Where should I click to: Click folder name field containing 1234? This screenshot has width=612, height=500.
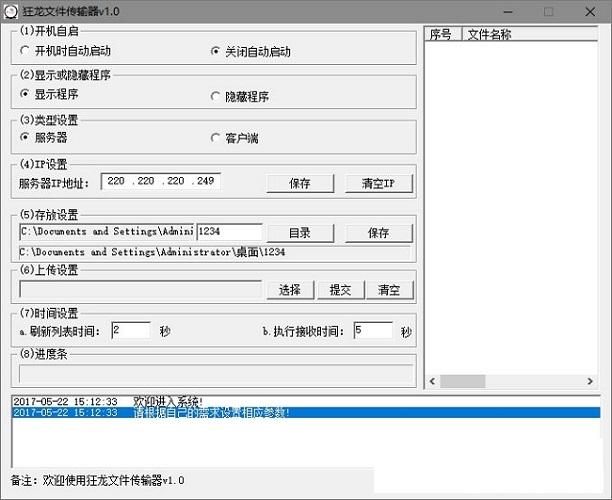click(229, 232)
